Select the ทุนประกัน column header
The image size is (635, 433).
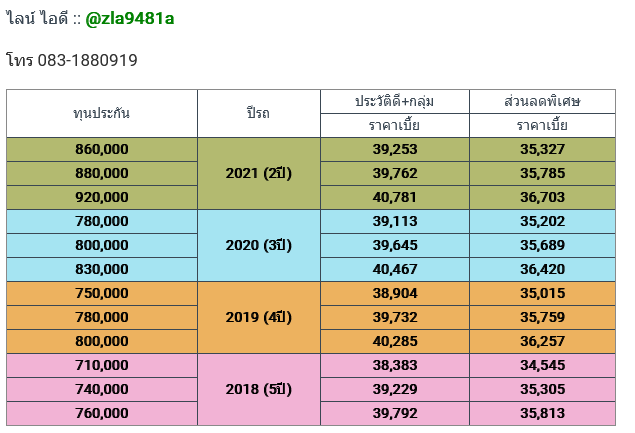pos(102,113)
